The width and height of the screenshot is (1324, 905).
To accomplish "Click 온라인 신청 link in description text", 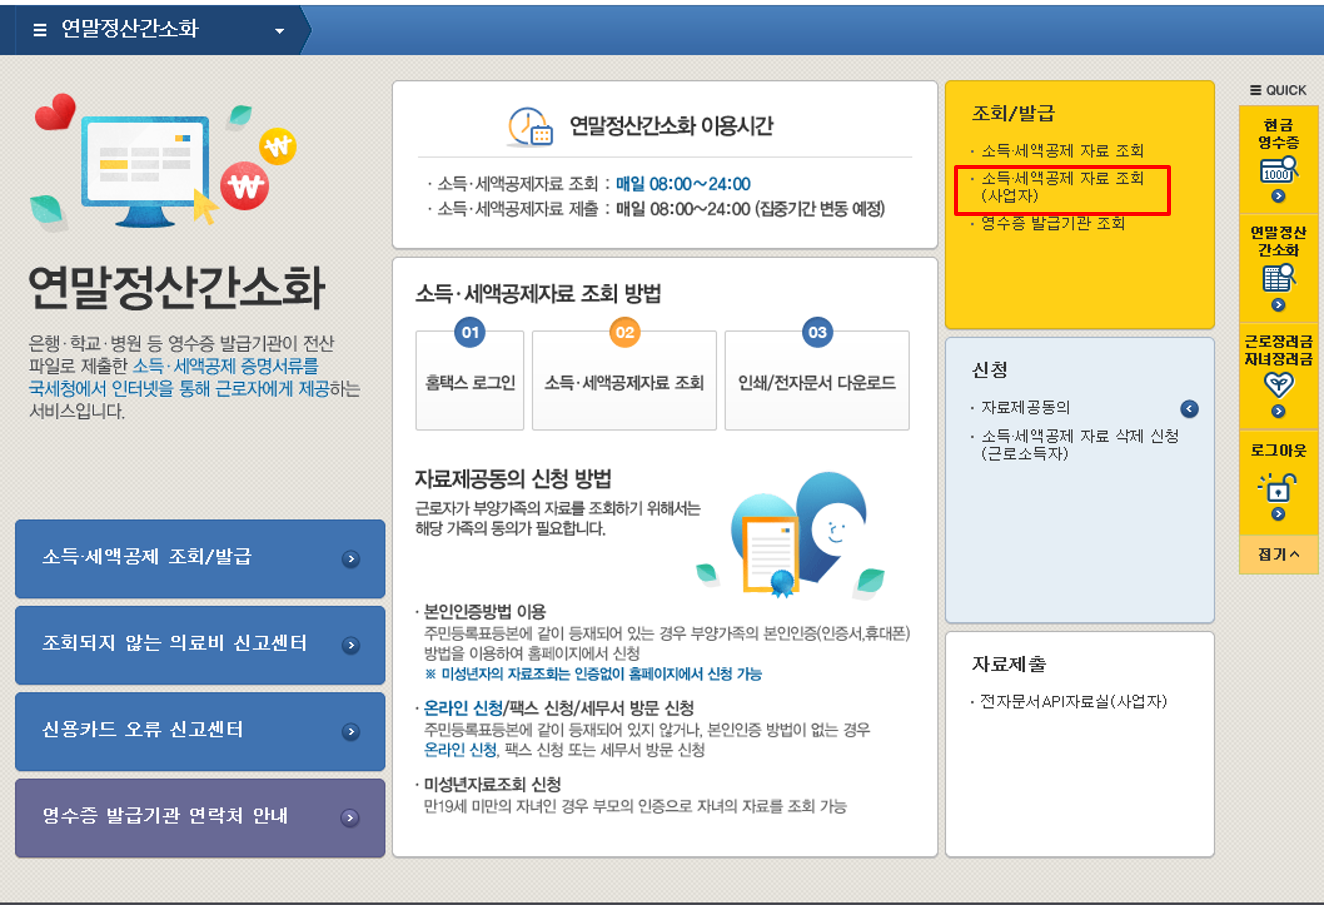I will point(460,750).
